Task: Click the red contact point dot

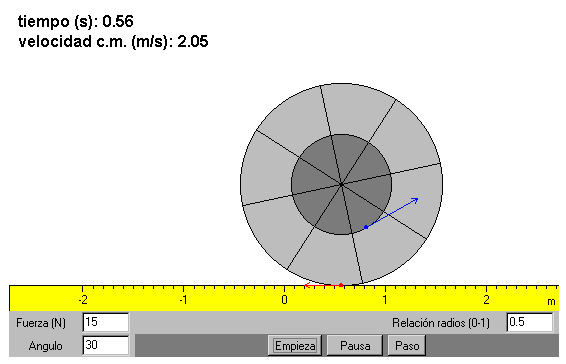Action: tap(341, 285)
